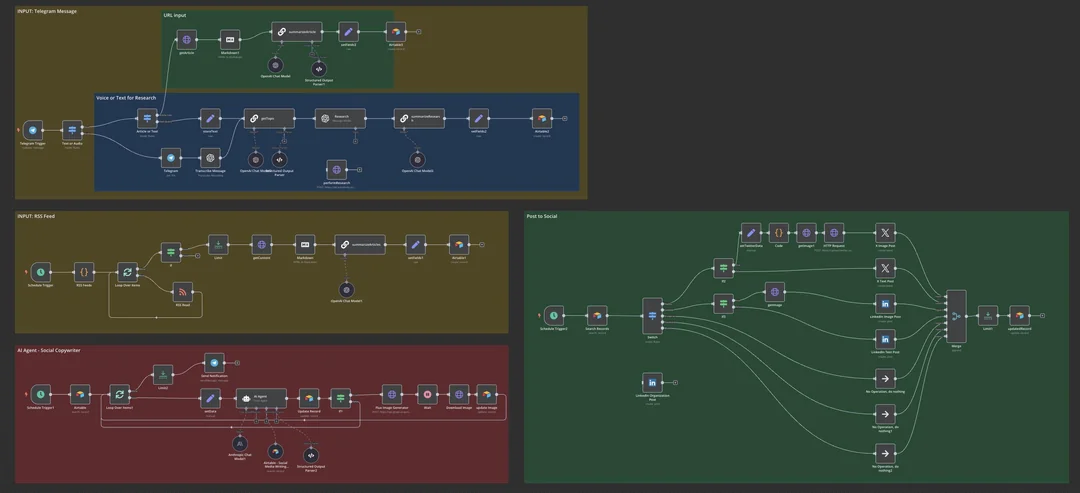Select the Loop Over Items node
Screen dimensions: 1080x493
tap(127, 272)
